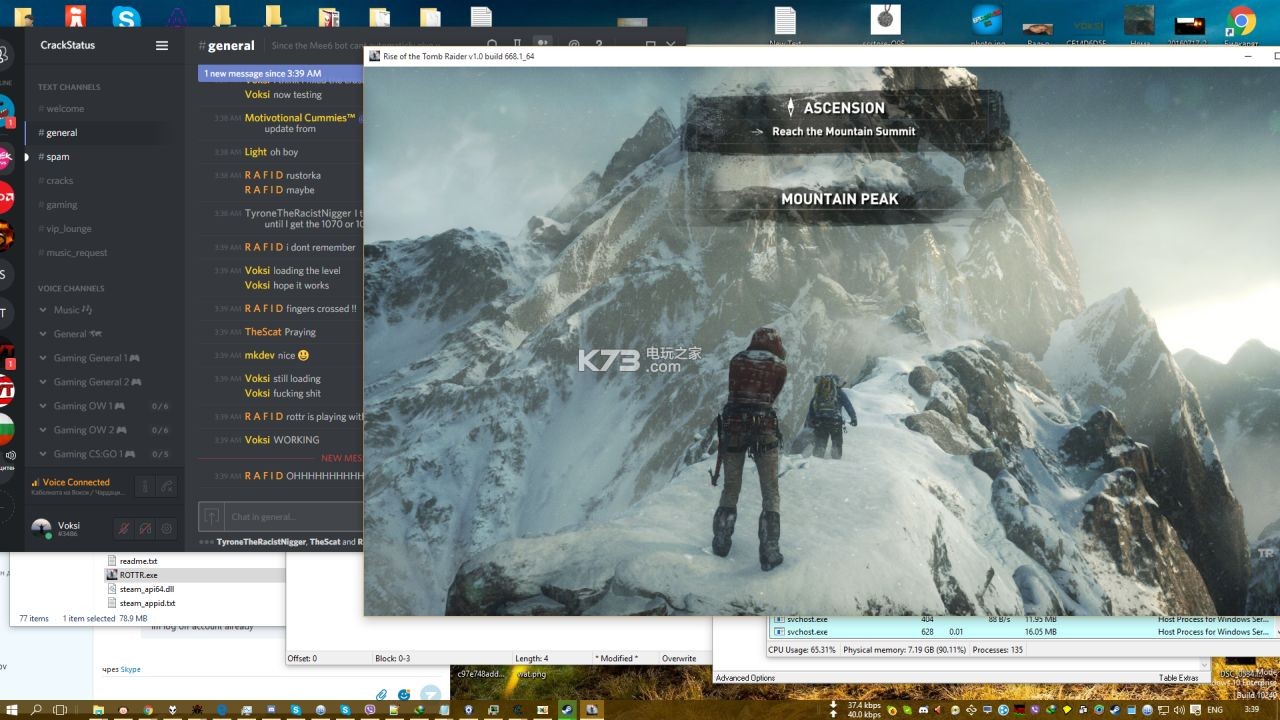This screenshot has height=720, width=1280.
Task: Click username Voksi beside 'WORKING' message
Action: tap(257, 440)
